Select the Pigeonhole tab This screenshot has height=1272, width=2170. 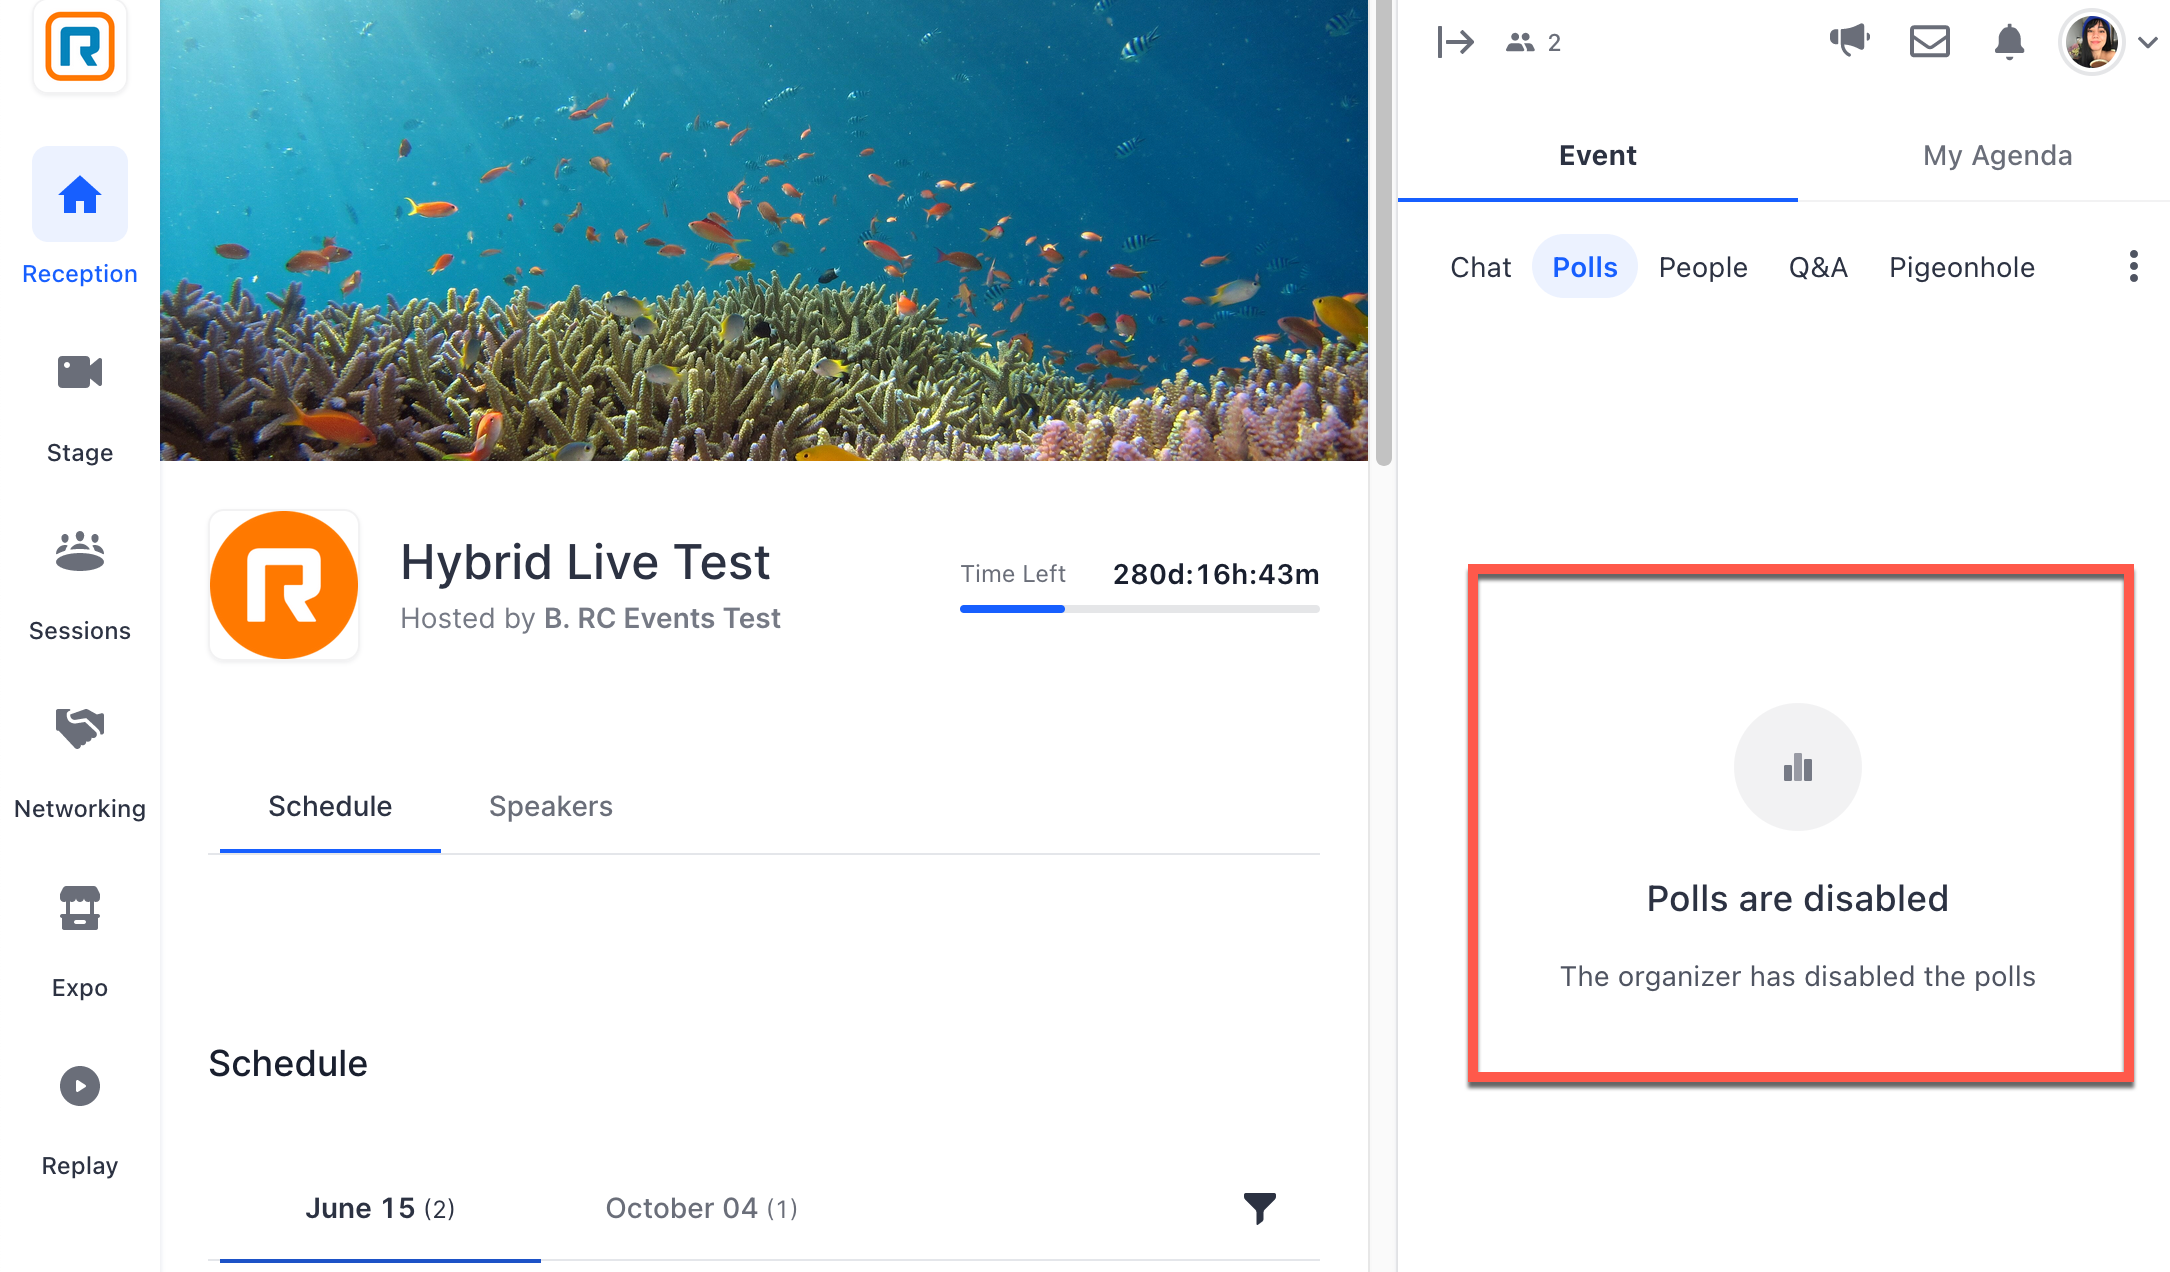click(x=1962, y=267)
